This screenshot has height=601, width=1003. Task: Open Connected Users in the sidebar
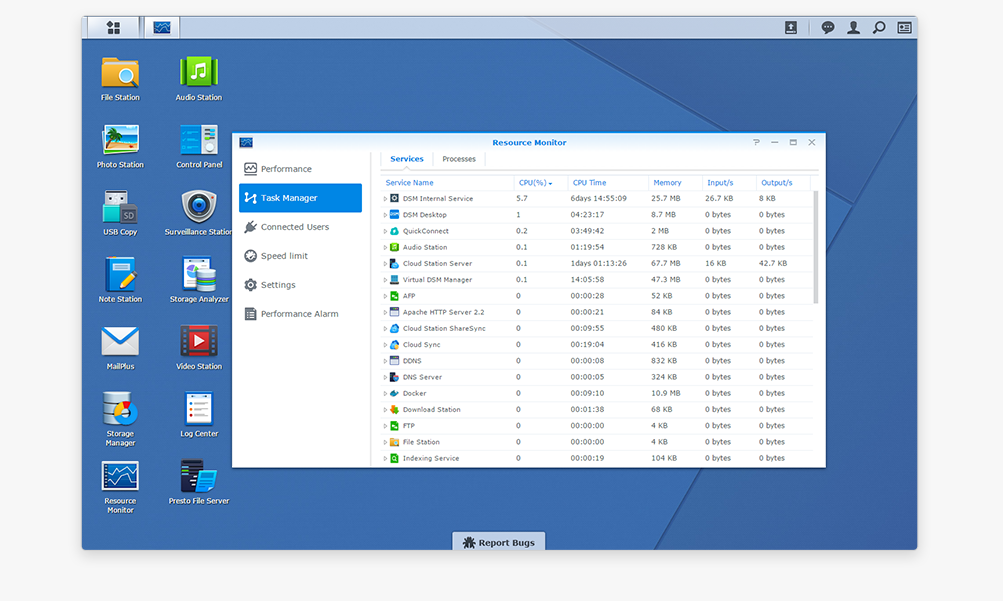(294, 227)
